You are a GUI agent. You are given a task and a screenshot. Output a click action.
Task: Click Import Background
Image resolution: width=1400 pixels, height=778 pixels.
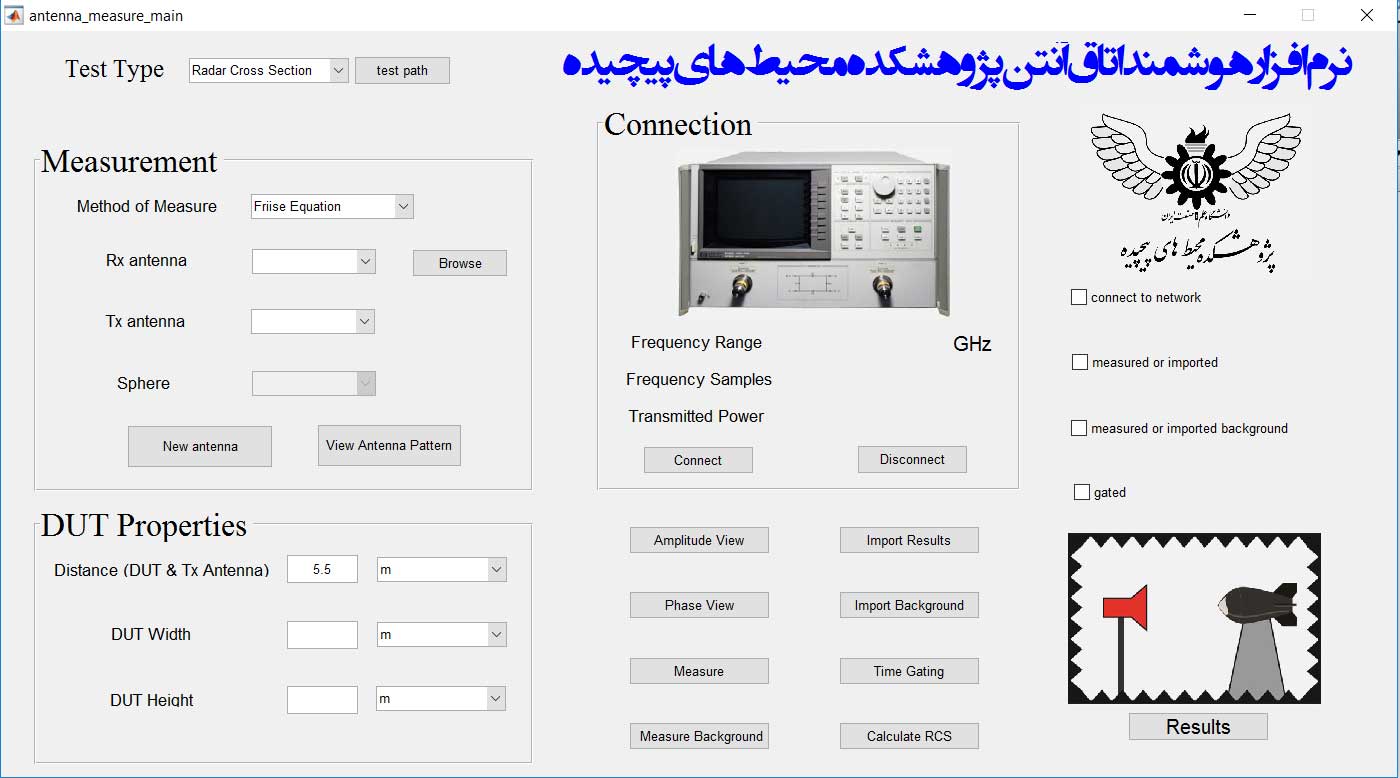click(x=909, y=605)
